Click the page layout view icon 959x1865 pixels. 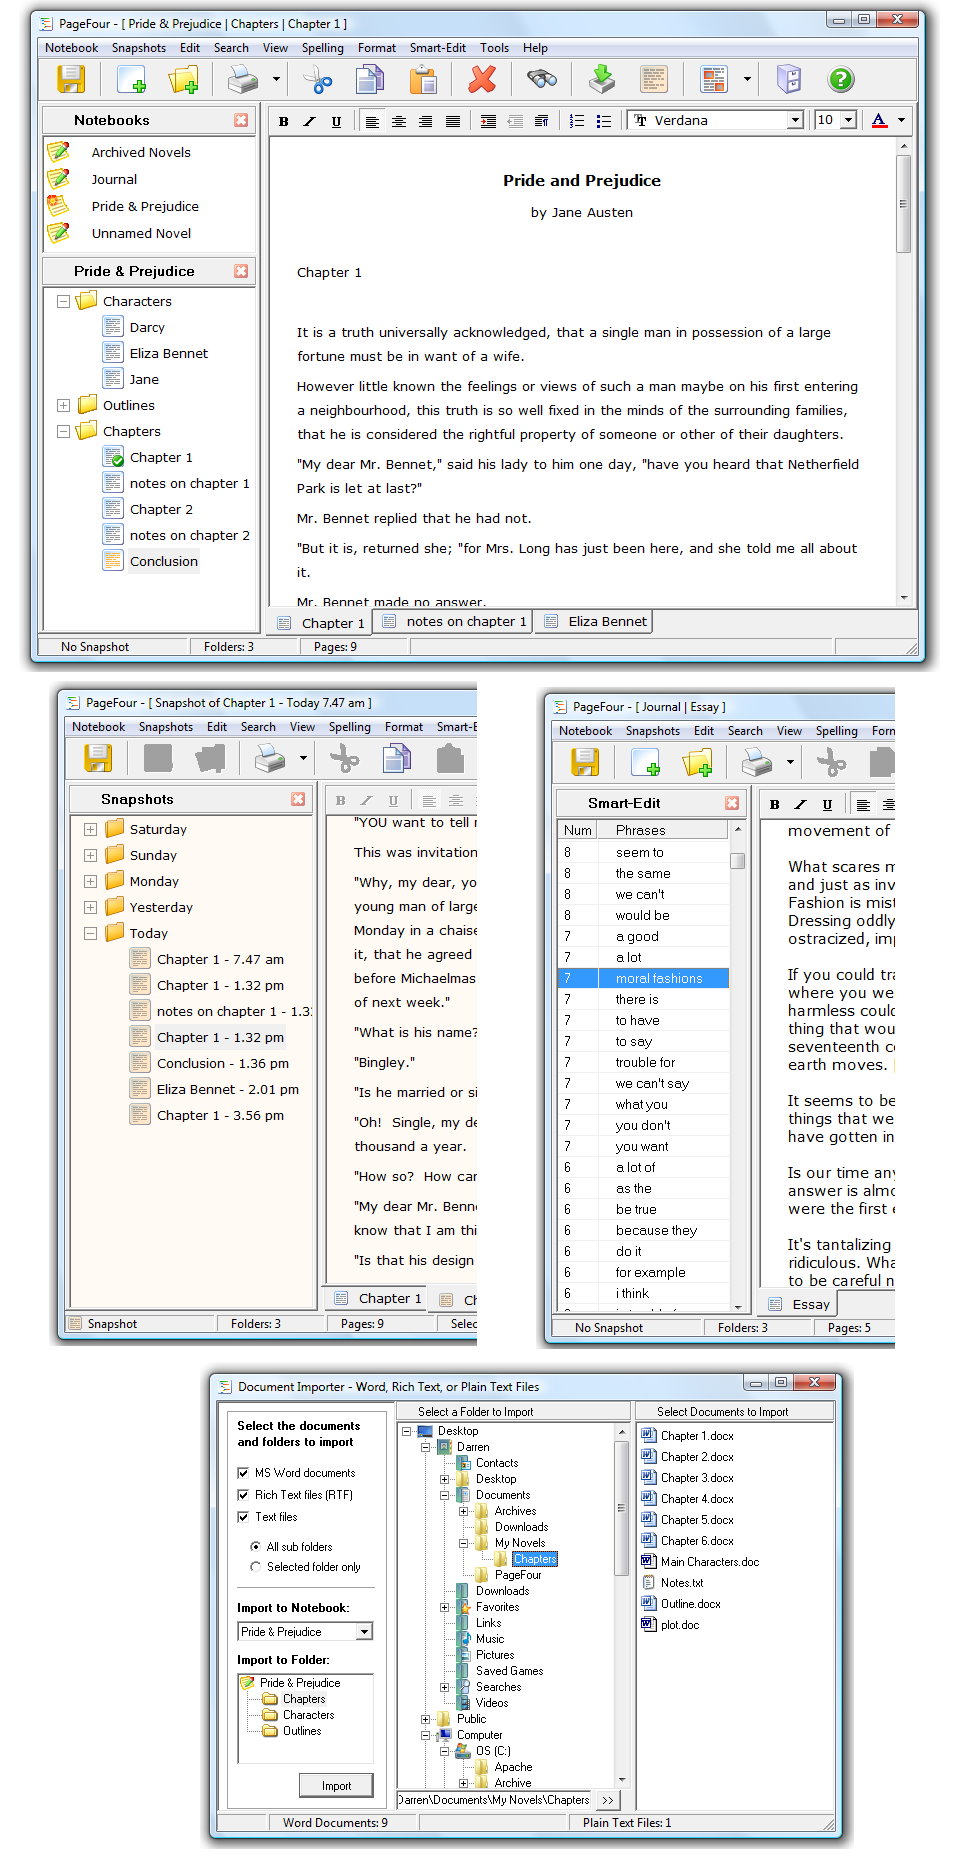[714, 79]
